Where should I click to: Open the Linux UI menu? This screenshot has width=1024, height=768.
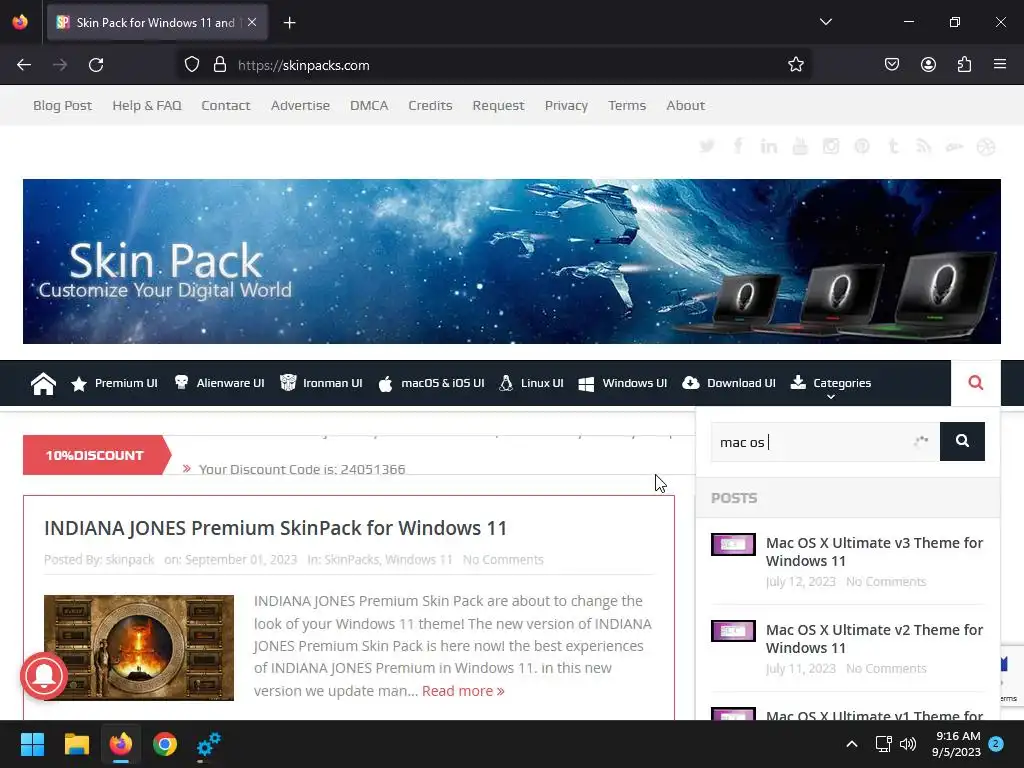point(531,383)
